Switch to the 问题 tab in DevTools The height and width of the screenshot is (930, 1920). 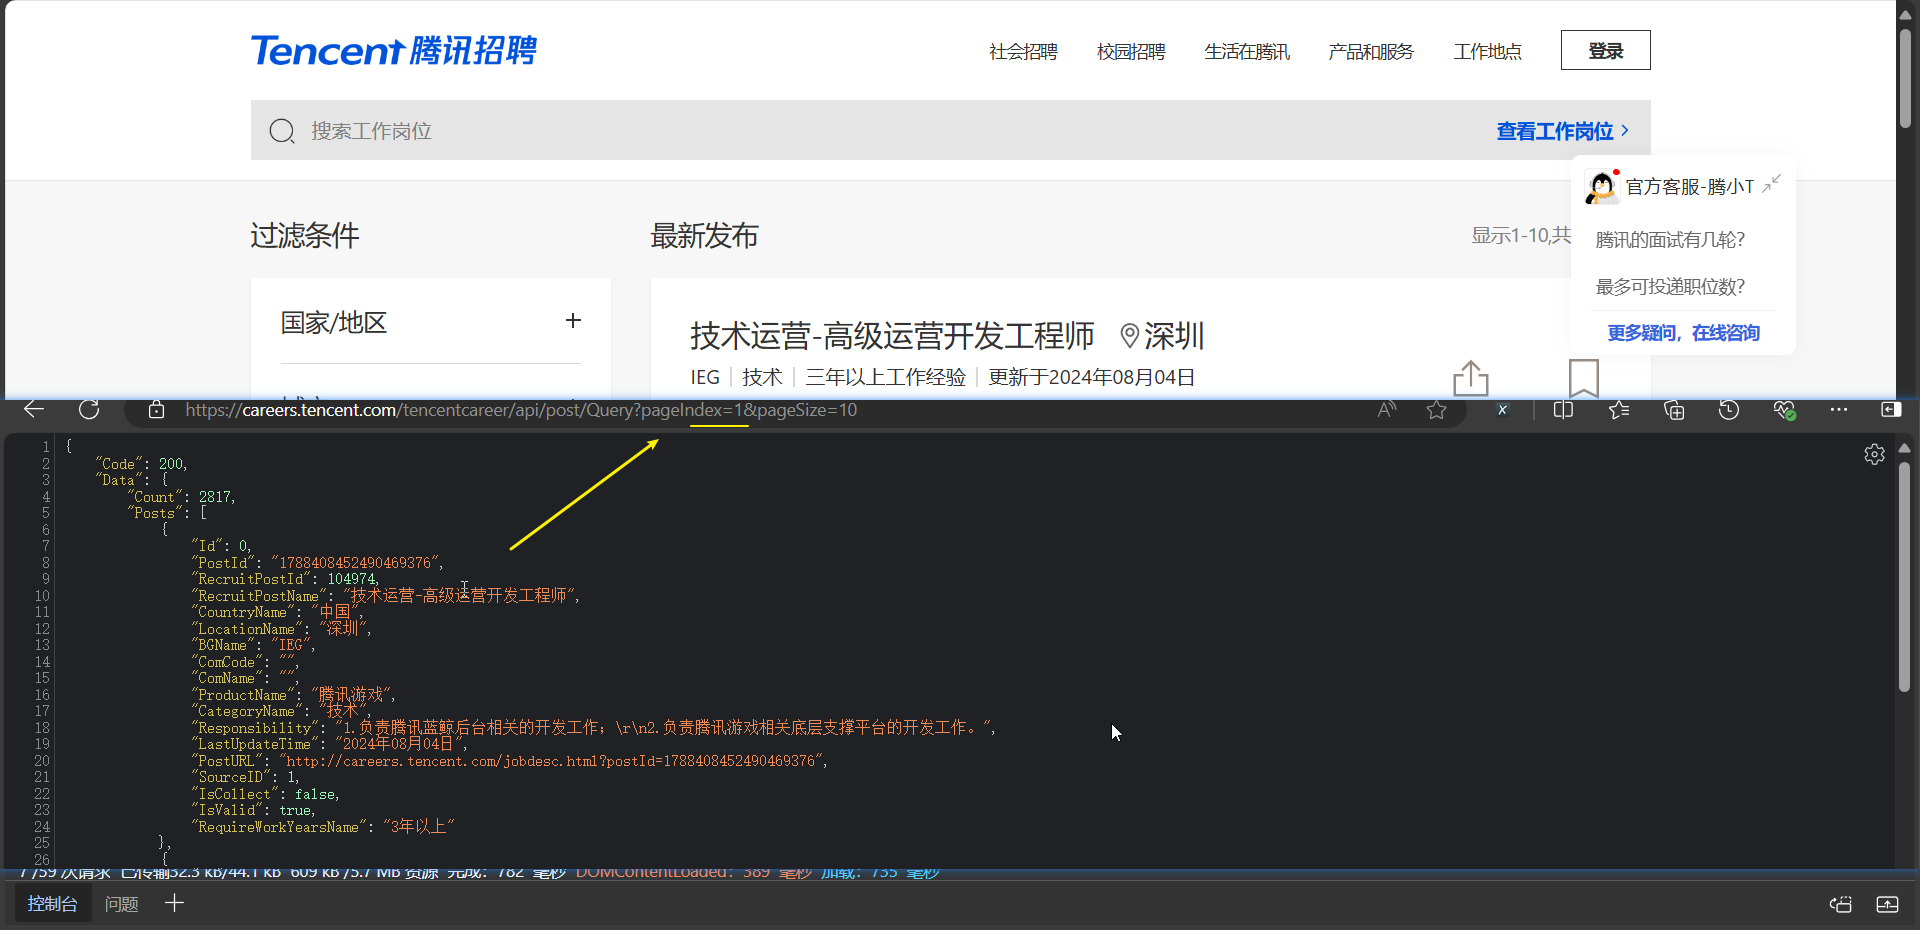pos(122,904)
